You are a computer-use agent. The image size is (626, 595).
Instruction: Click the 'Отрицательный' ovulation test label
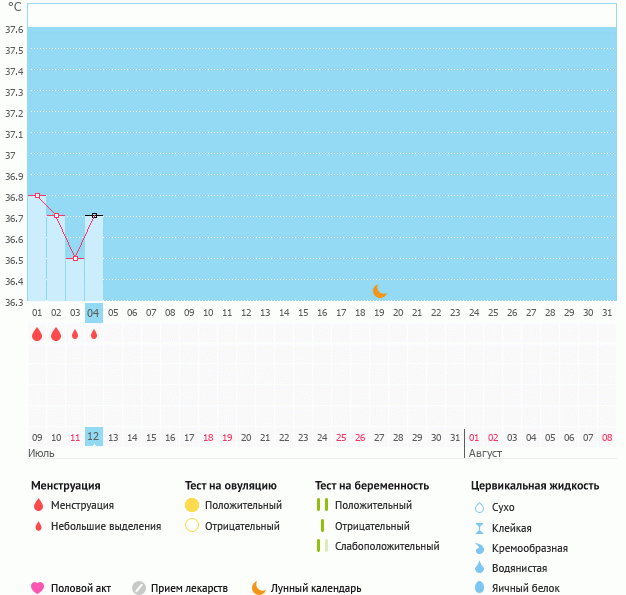(242, 526)
